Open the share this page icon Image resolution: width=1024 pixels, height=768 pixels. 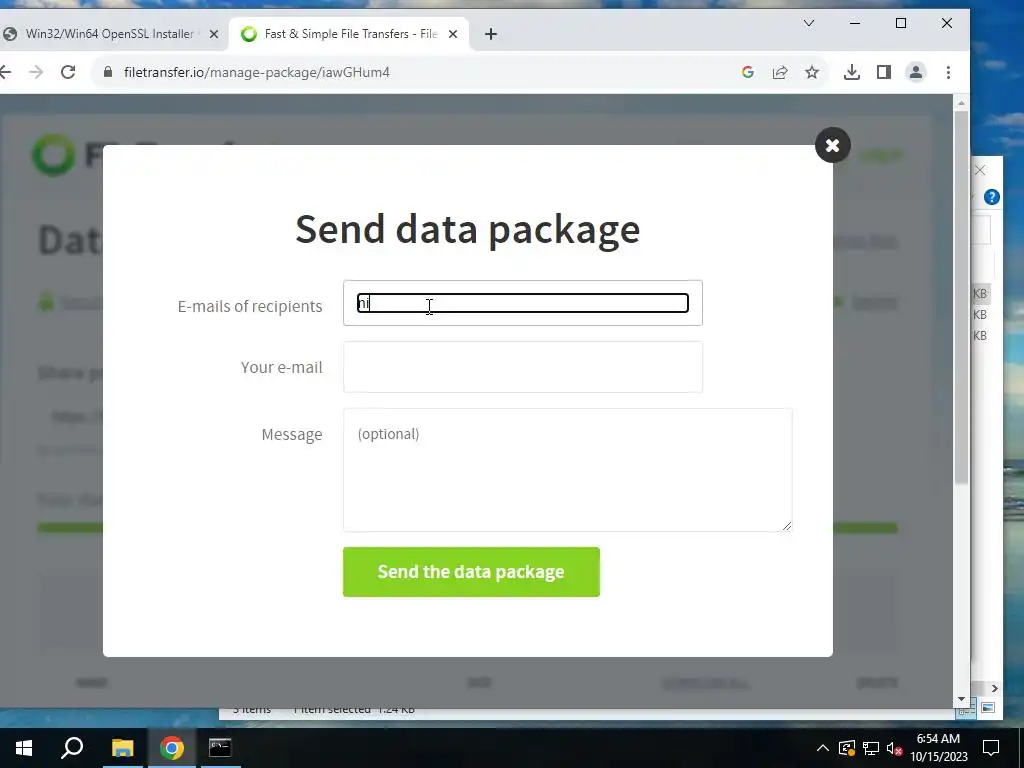(780, 72)
